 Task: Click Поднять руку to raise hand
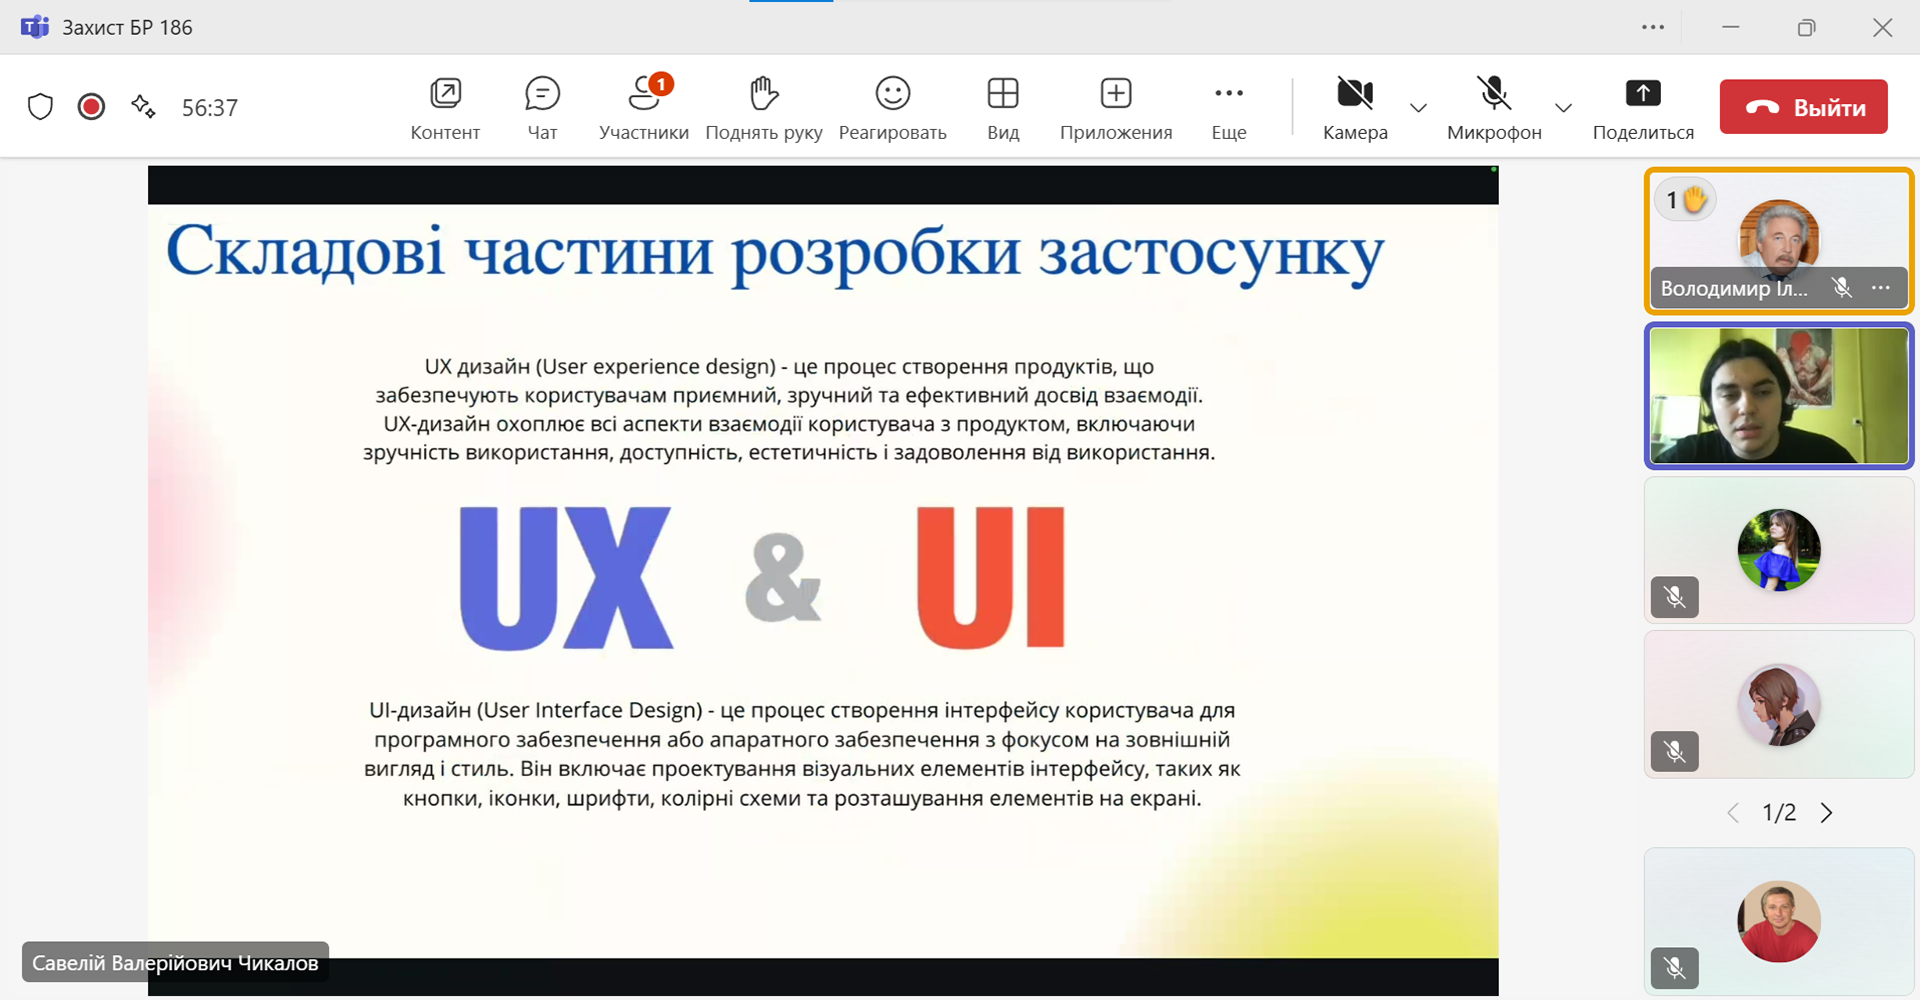(x=764, y=107)
